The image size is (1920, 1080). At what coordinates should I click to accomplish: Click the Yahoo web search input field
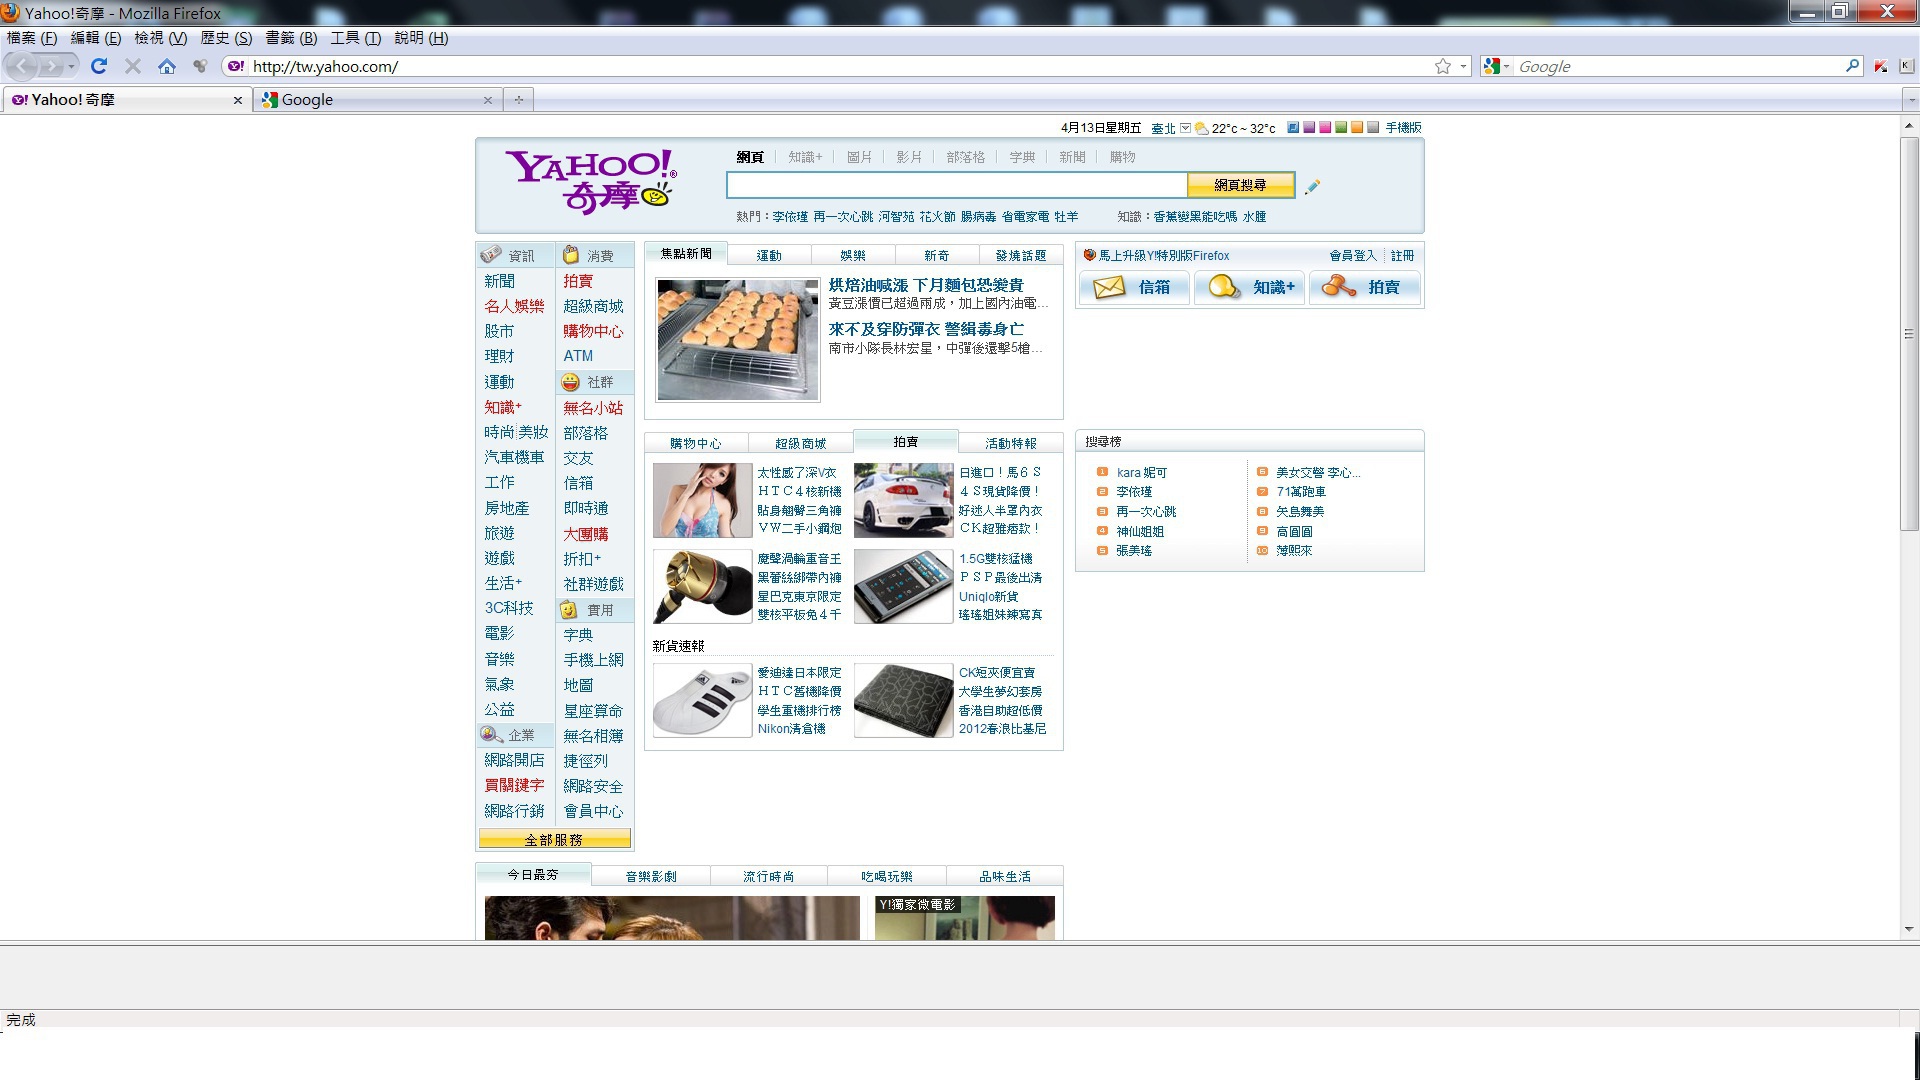coord(956,185)
